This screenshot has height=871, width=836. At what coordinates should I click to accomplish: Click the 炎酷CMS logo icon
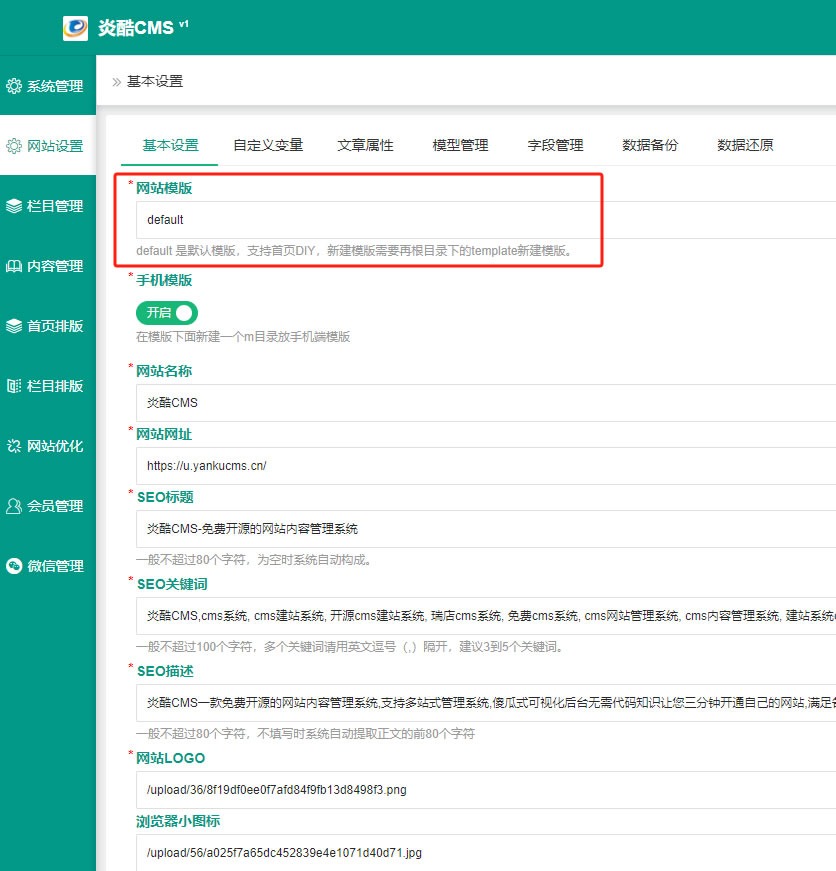[76, 28]
